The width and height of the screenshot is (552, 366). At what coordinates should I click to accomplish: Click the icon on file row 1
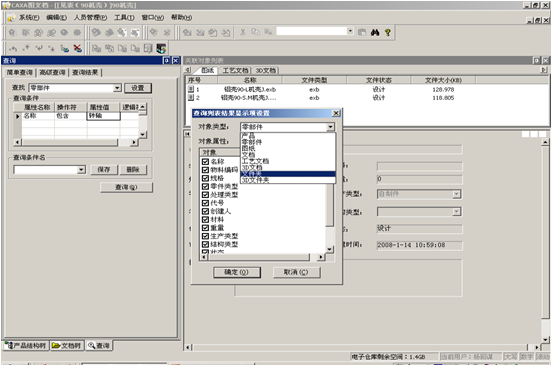point(191,89)
